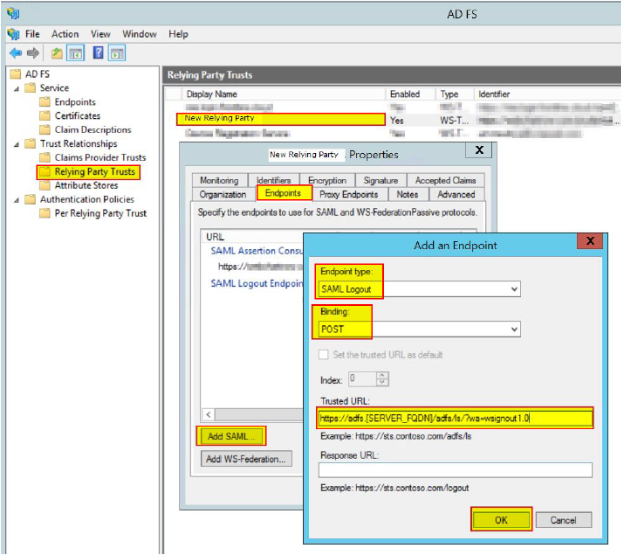The height and width of the screenshot is (555, 621).
Task: Click the blue Help toolbar icon
Action: [98, 52]
